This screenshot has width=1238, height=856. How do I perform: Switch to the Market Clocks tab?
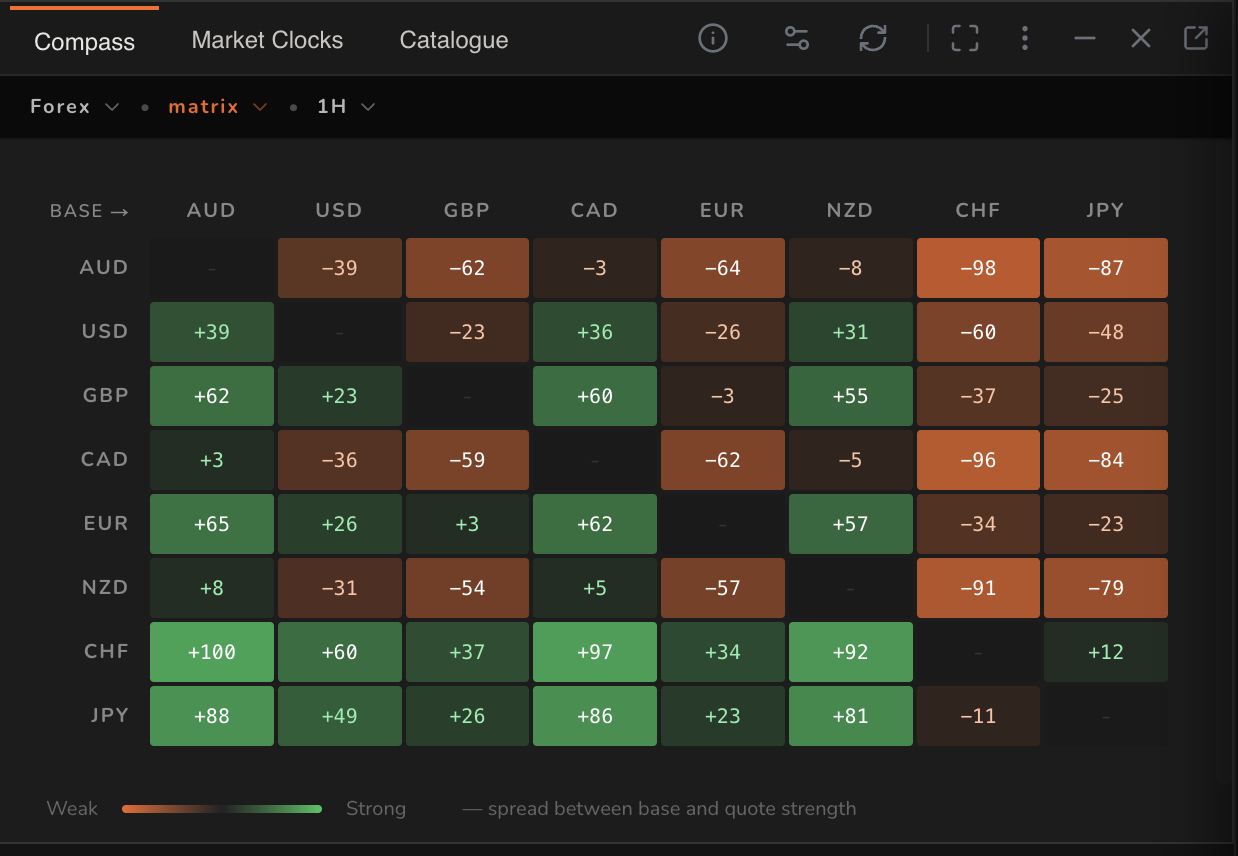tap(267, 41)
